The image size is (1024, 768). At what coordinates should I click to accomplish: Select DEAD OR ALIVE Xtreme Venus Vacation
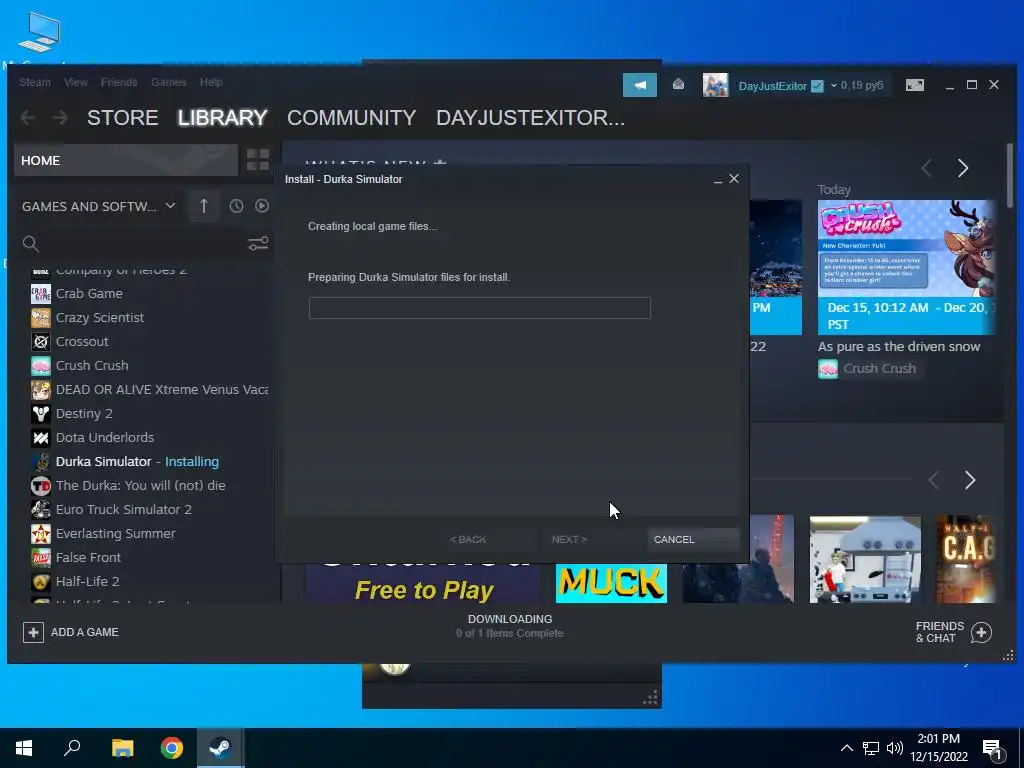click(x=150, y=390)
